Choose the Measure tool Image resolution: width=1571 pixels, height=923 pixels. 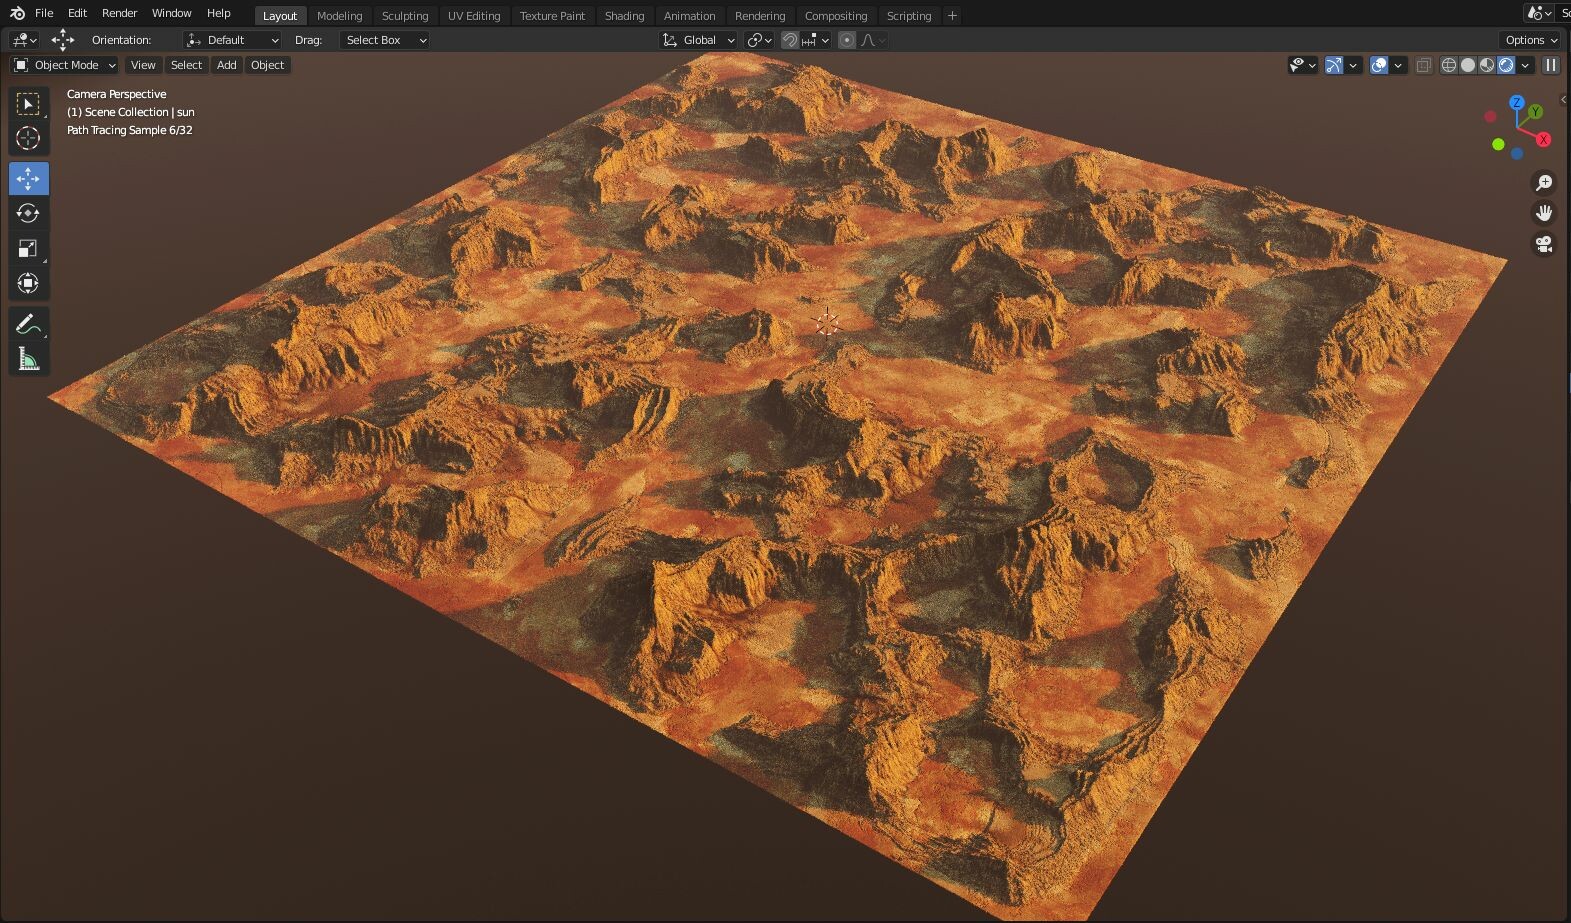pyautogui.click(x=28, y=359)
